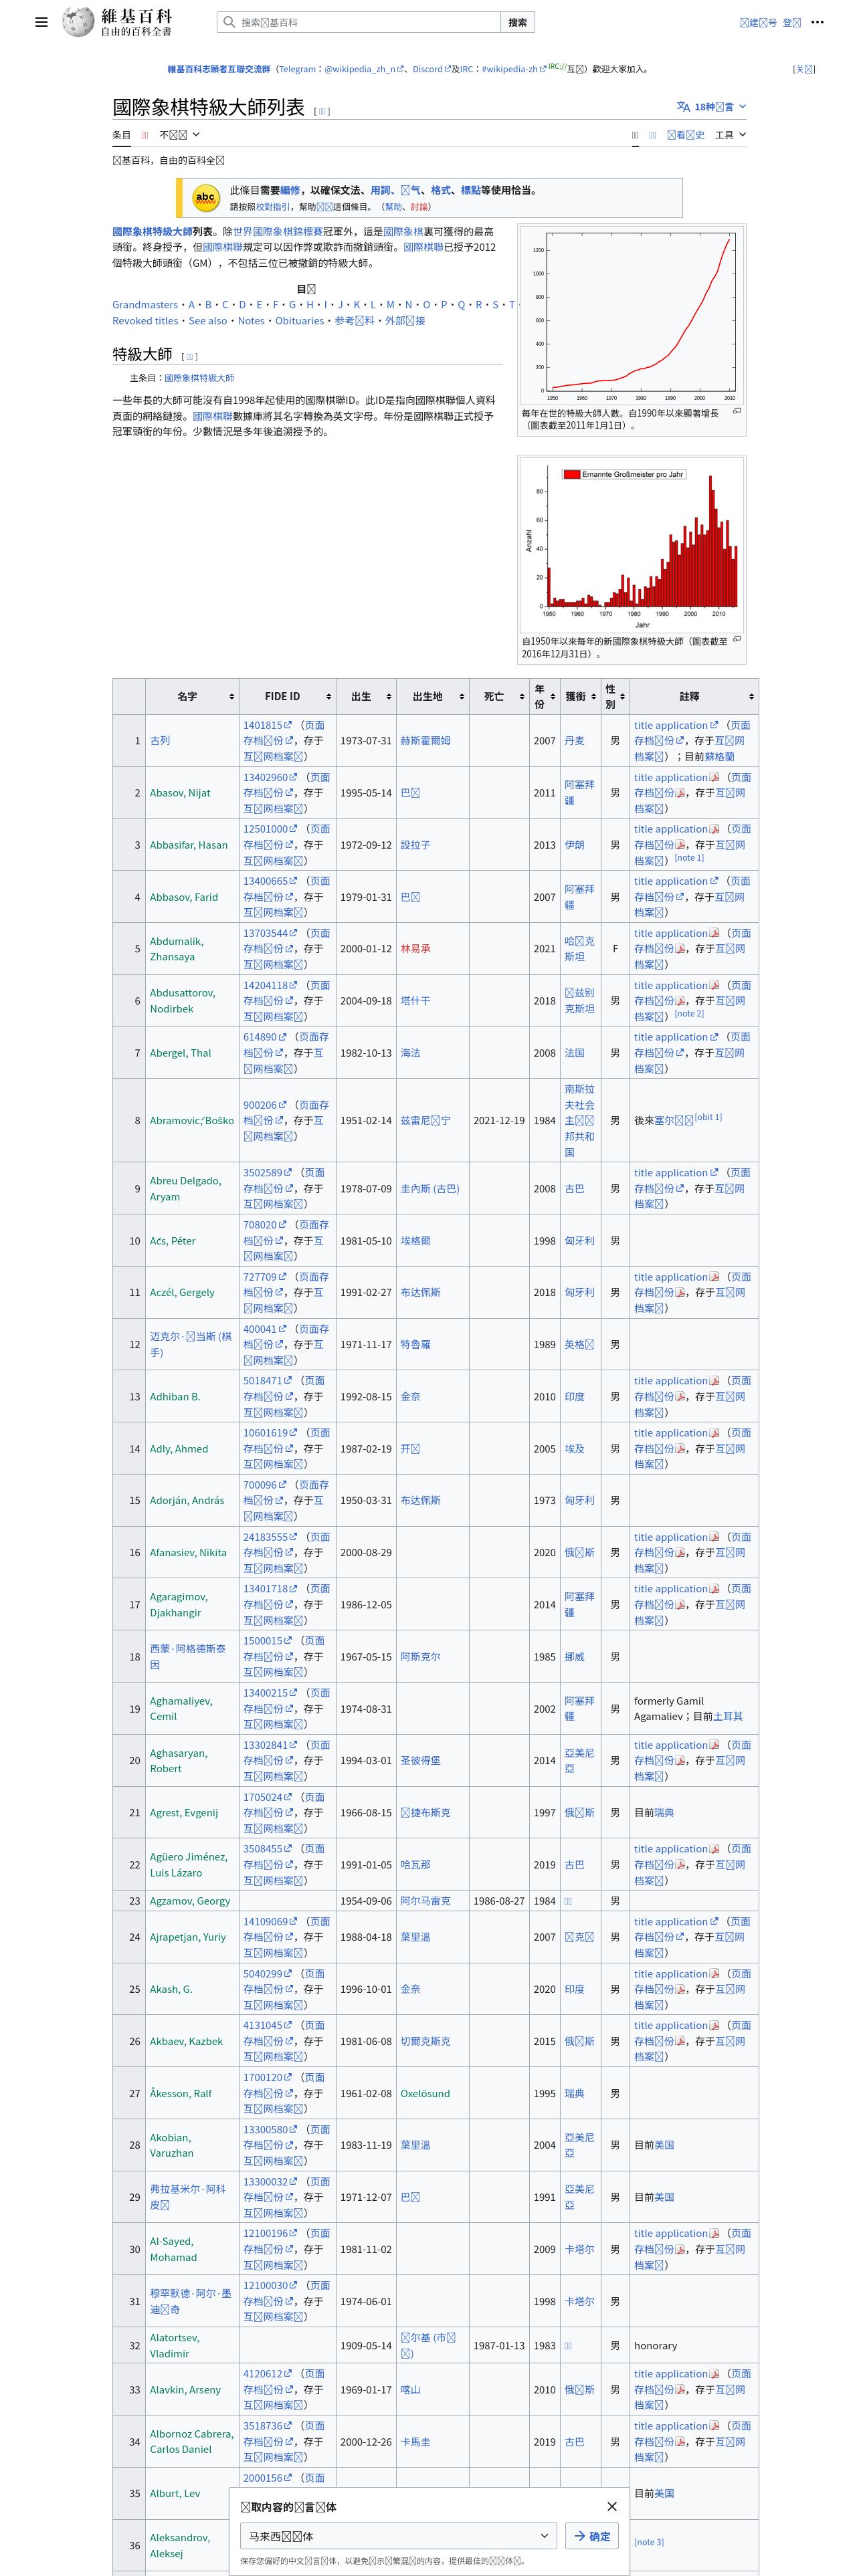Click the Wikipedia globe logo
This screenshot has height=2576, width=859.
tap(78, 21)
